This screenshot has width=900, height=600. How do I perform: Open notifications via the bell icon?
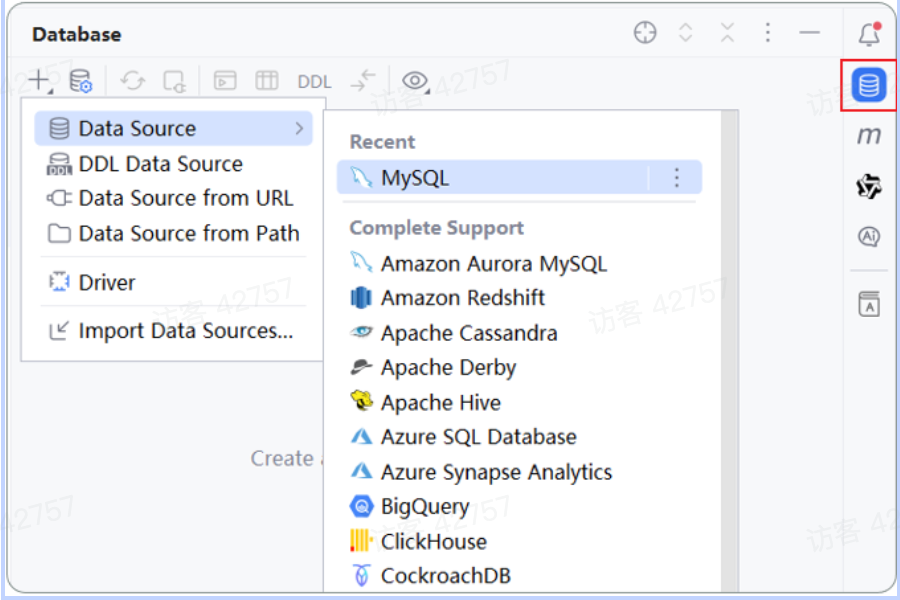tap(869, 35)
